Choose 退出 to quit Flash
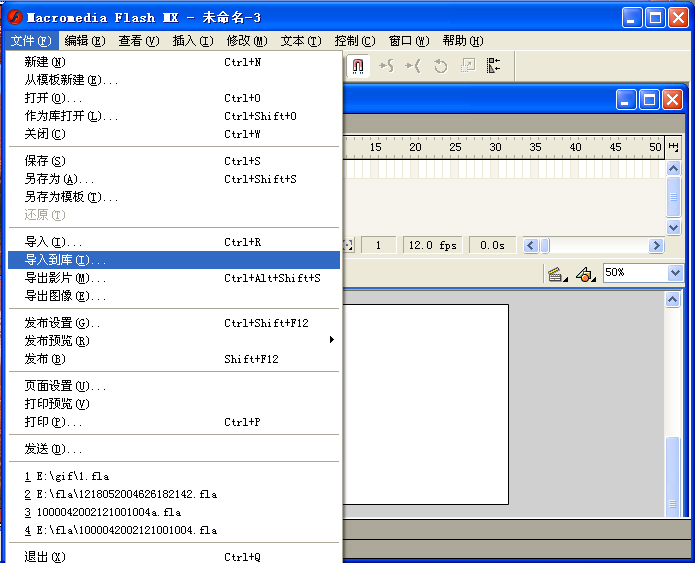The image size is (695, 563). [174, 557]
